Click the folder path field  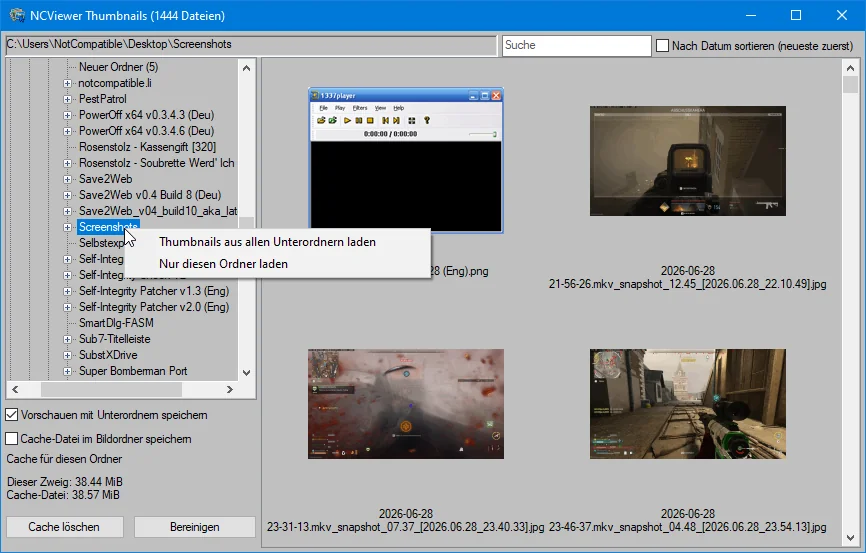251,45
